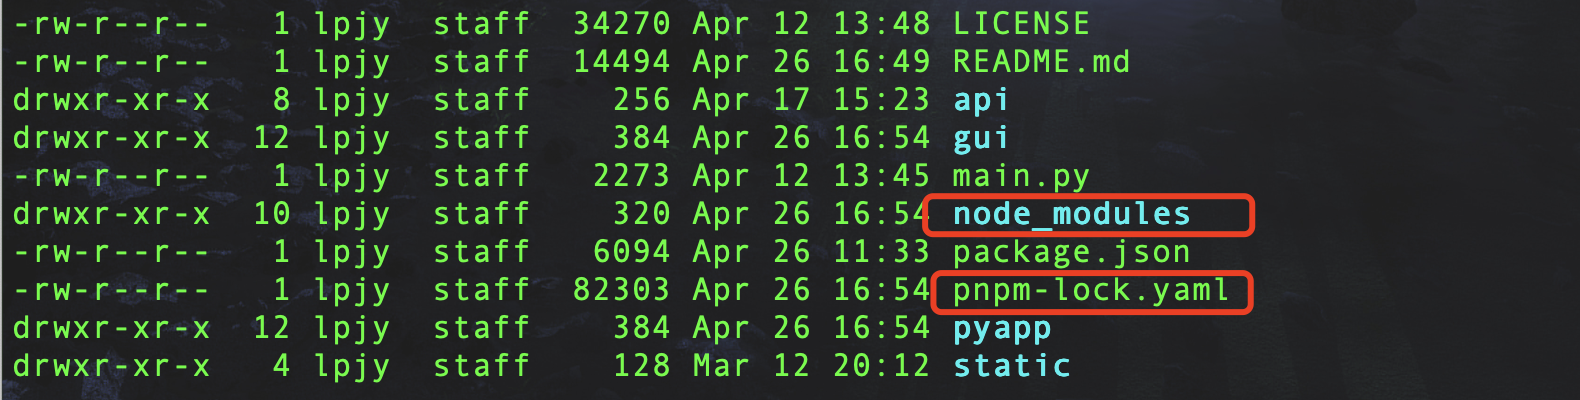
Task: Click the 82303 file size value
Action: [621, 289]
